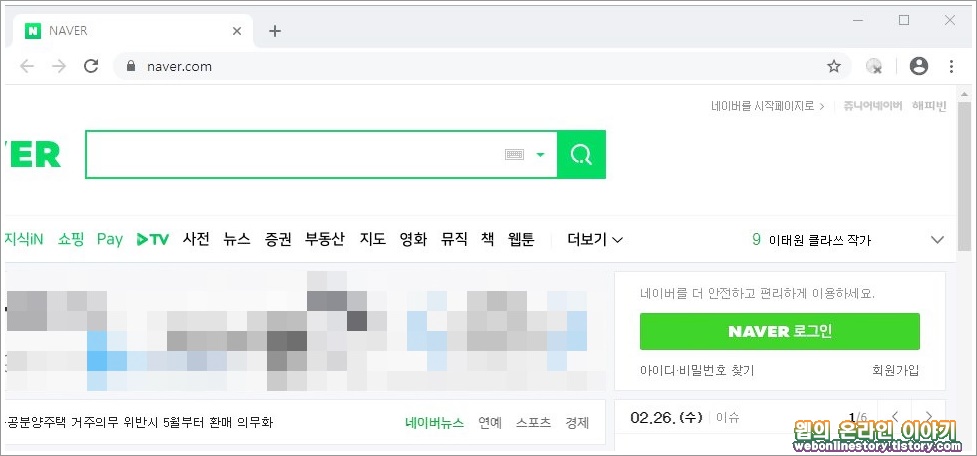Open the 쇼핑 menu item
Screen dimensions: 977x456
(x=71, y=239)
